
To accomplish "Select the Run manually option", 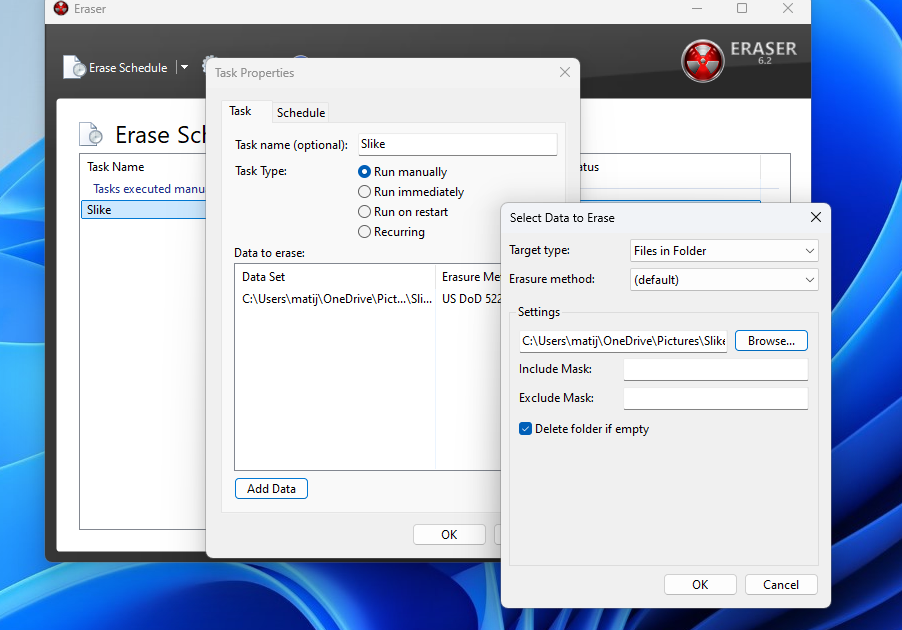I will [x=365, y=172].
